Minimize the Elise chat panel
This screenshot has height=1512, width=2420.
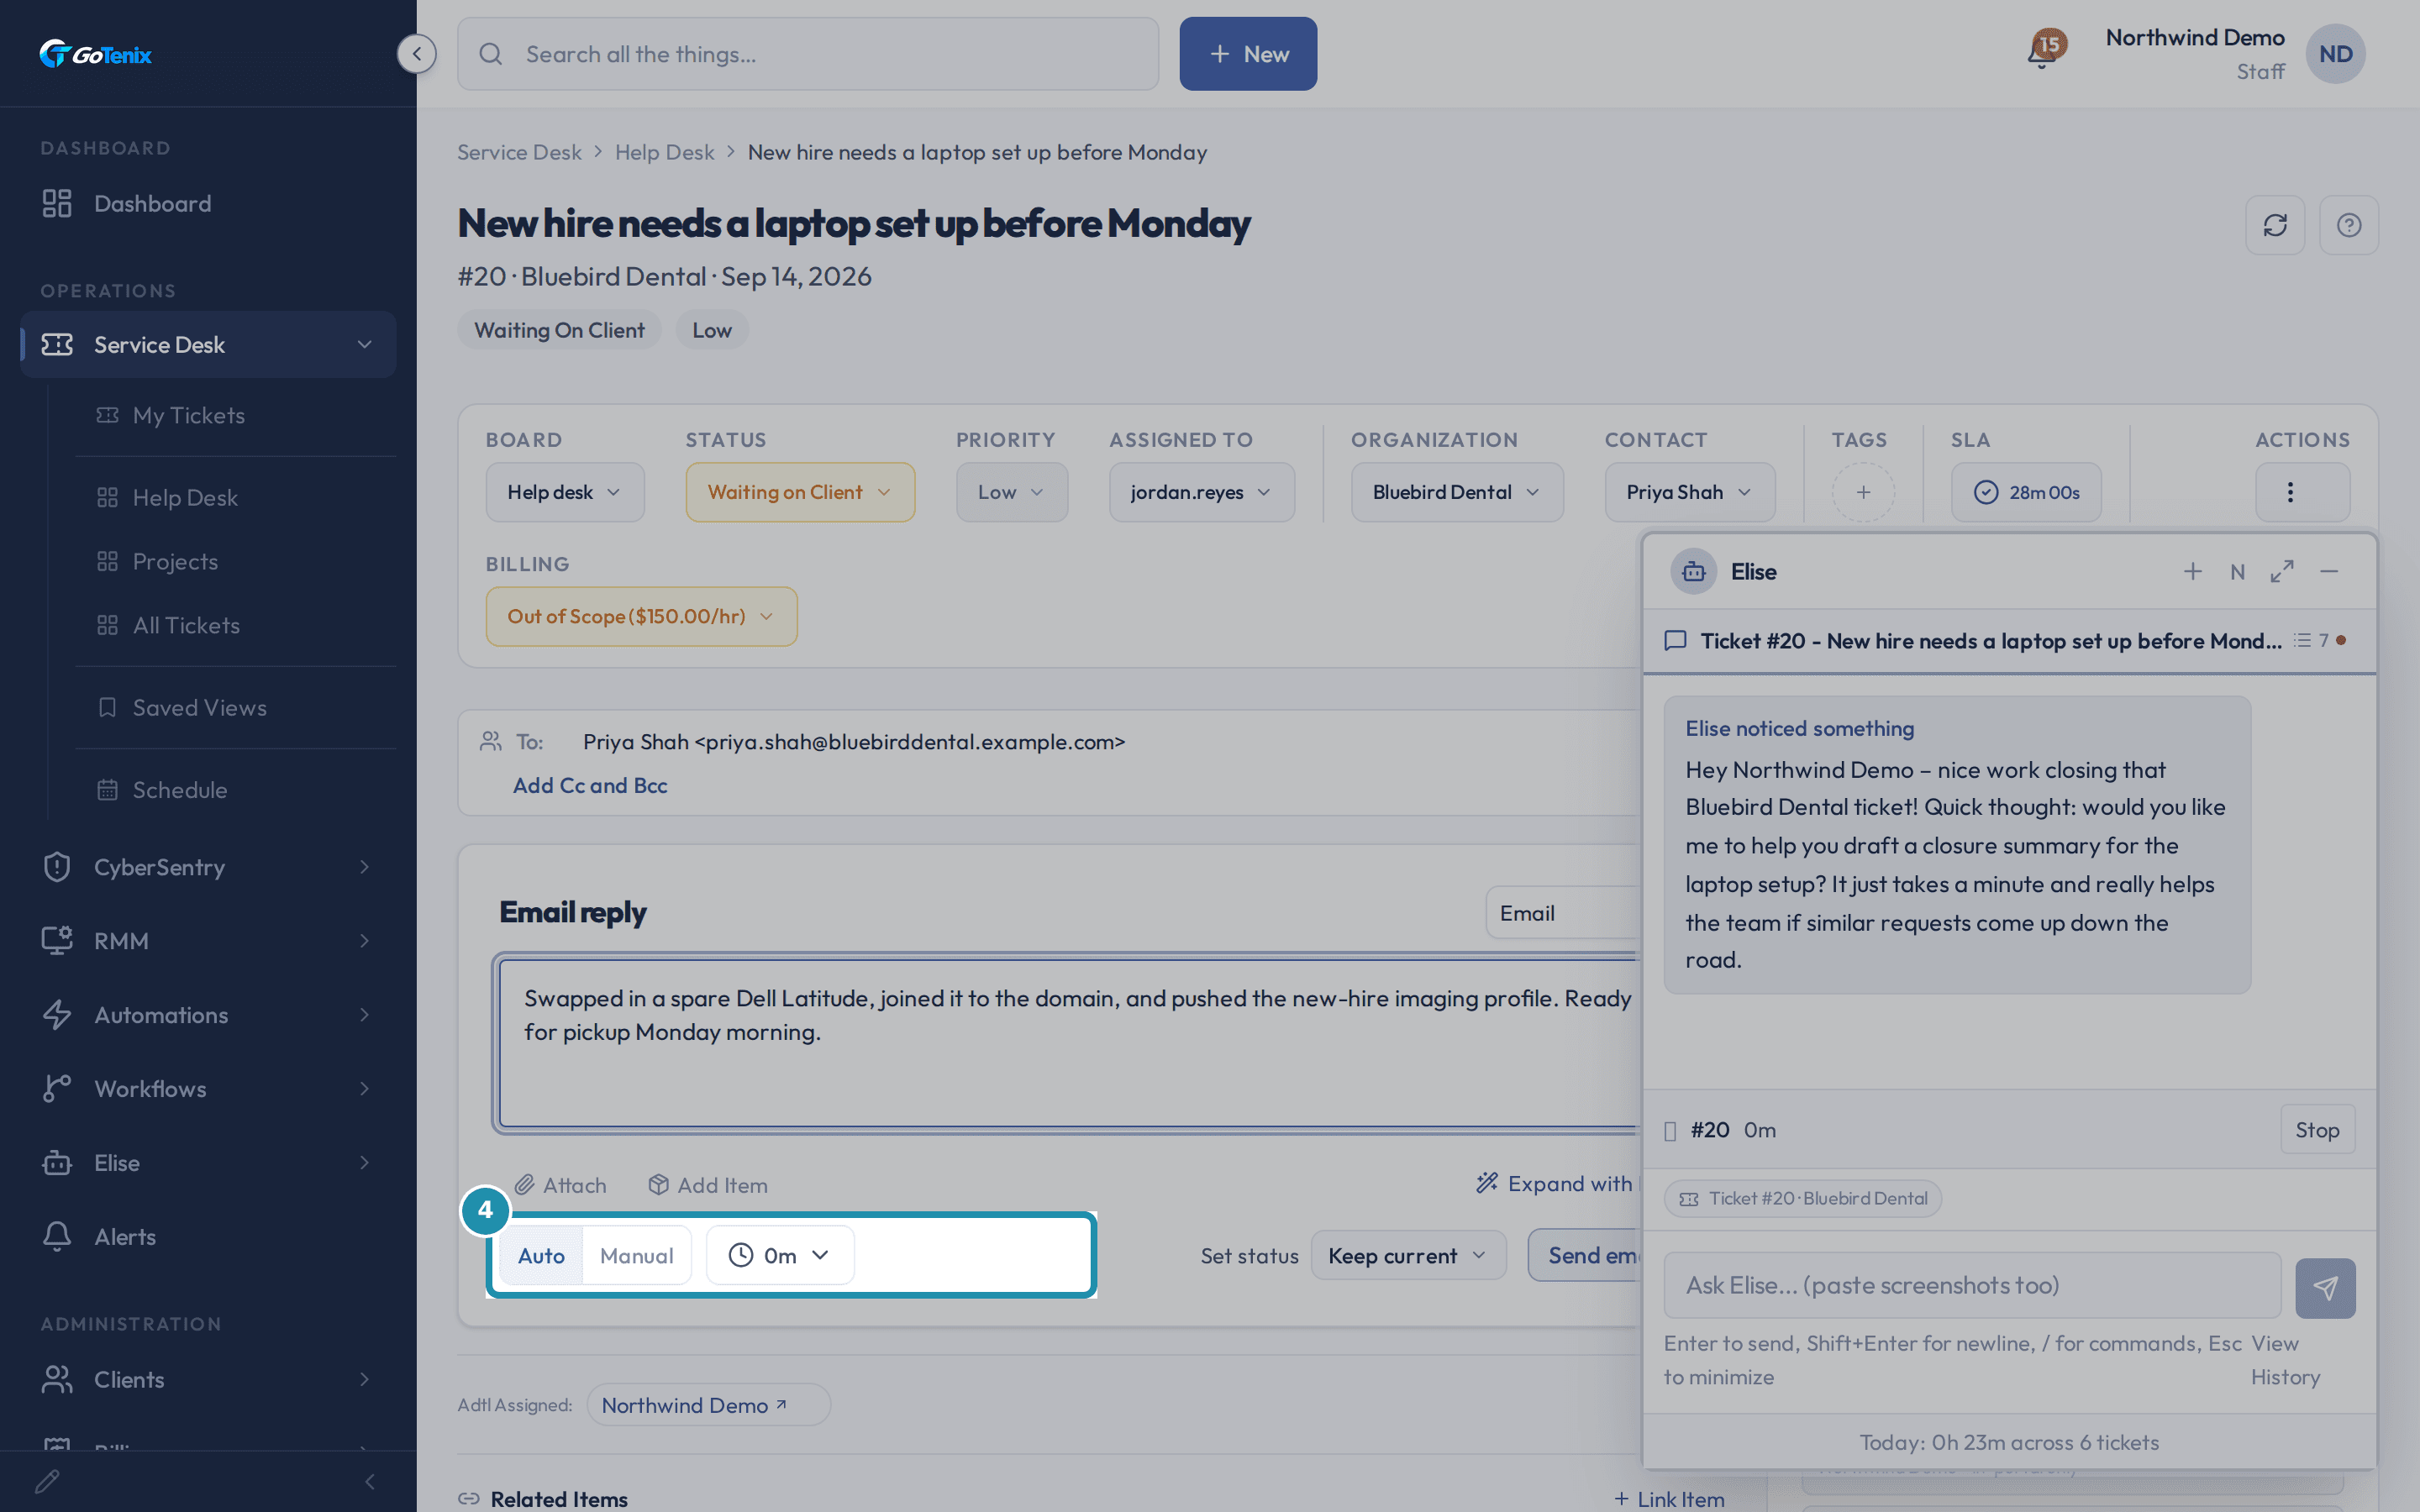[x=2329, y=572]
